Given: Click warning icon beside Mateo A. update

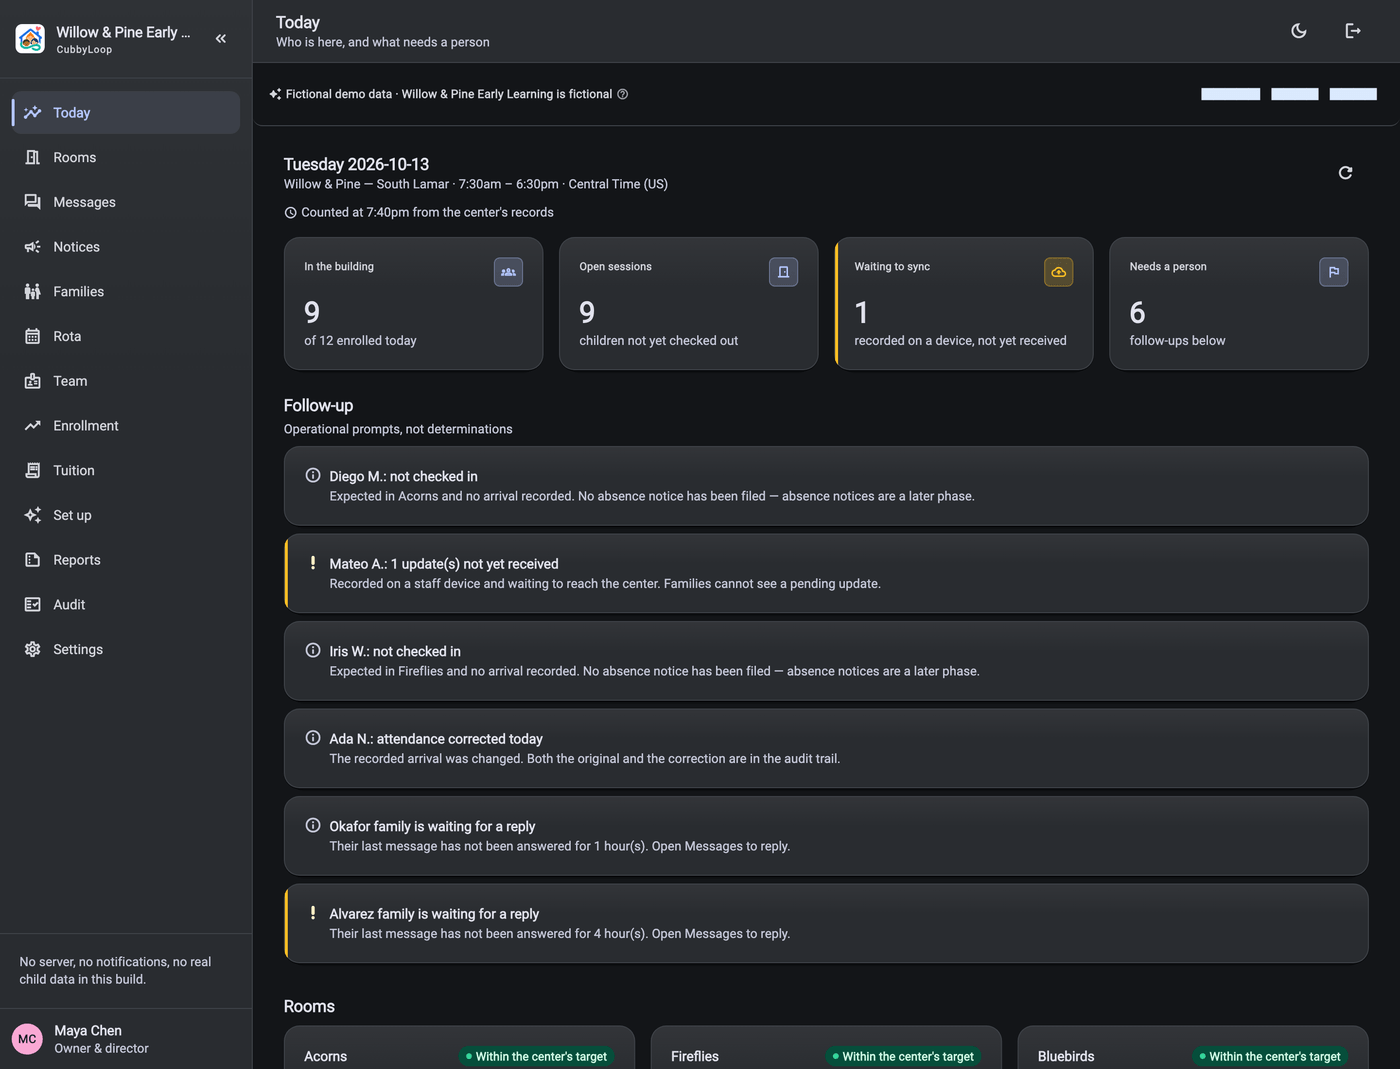Looking at the screenshot, I should [313, 563].
